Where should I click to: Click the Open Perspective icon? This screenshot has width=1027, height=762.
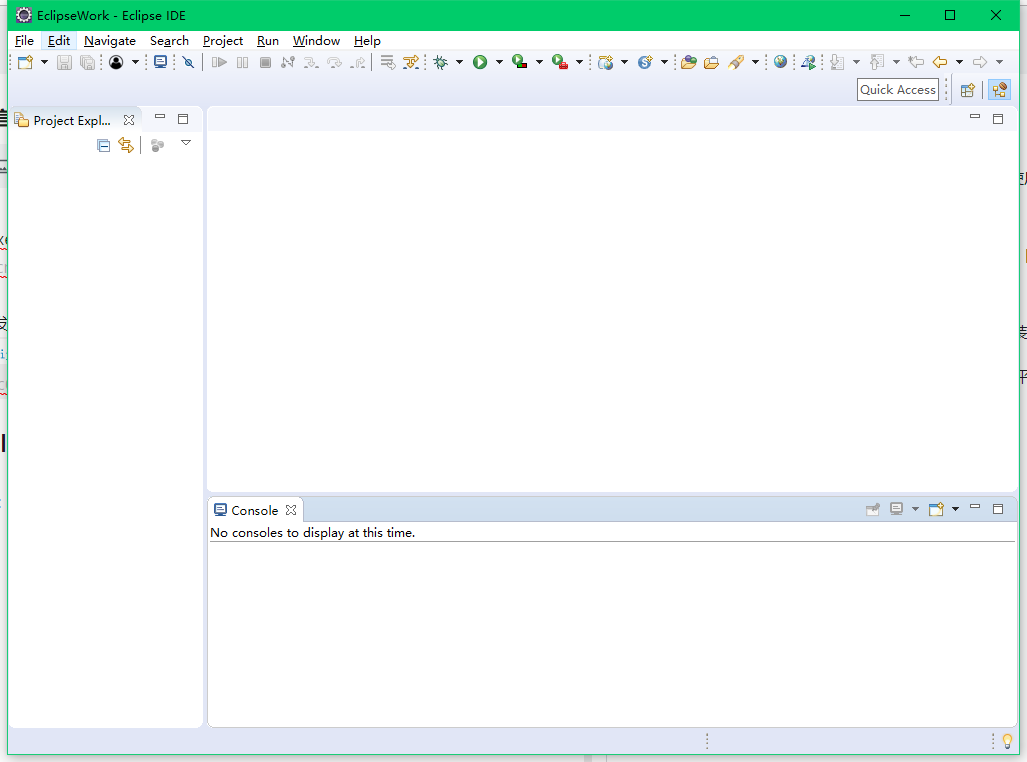click(x=967, y=90)
